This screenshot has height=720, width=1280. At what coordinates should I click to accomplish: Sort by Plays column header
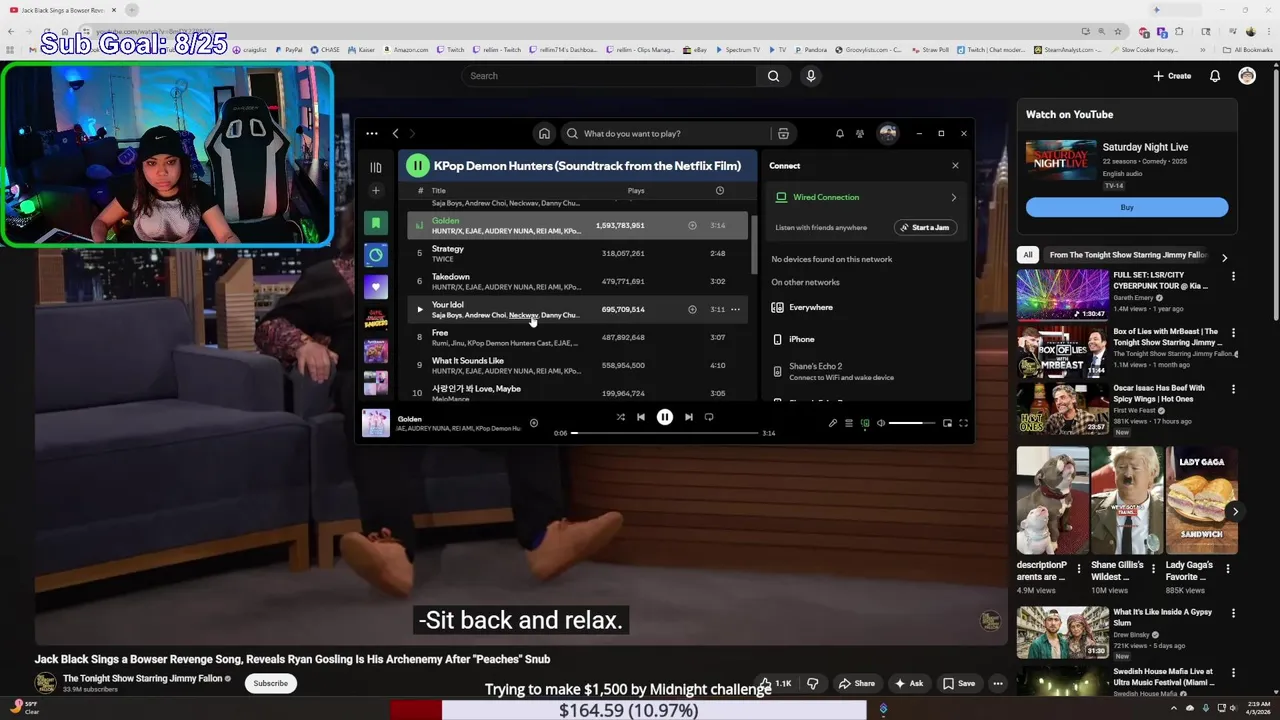pos(636,190)
